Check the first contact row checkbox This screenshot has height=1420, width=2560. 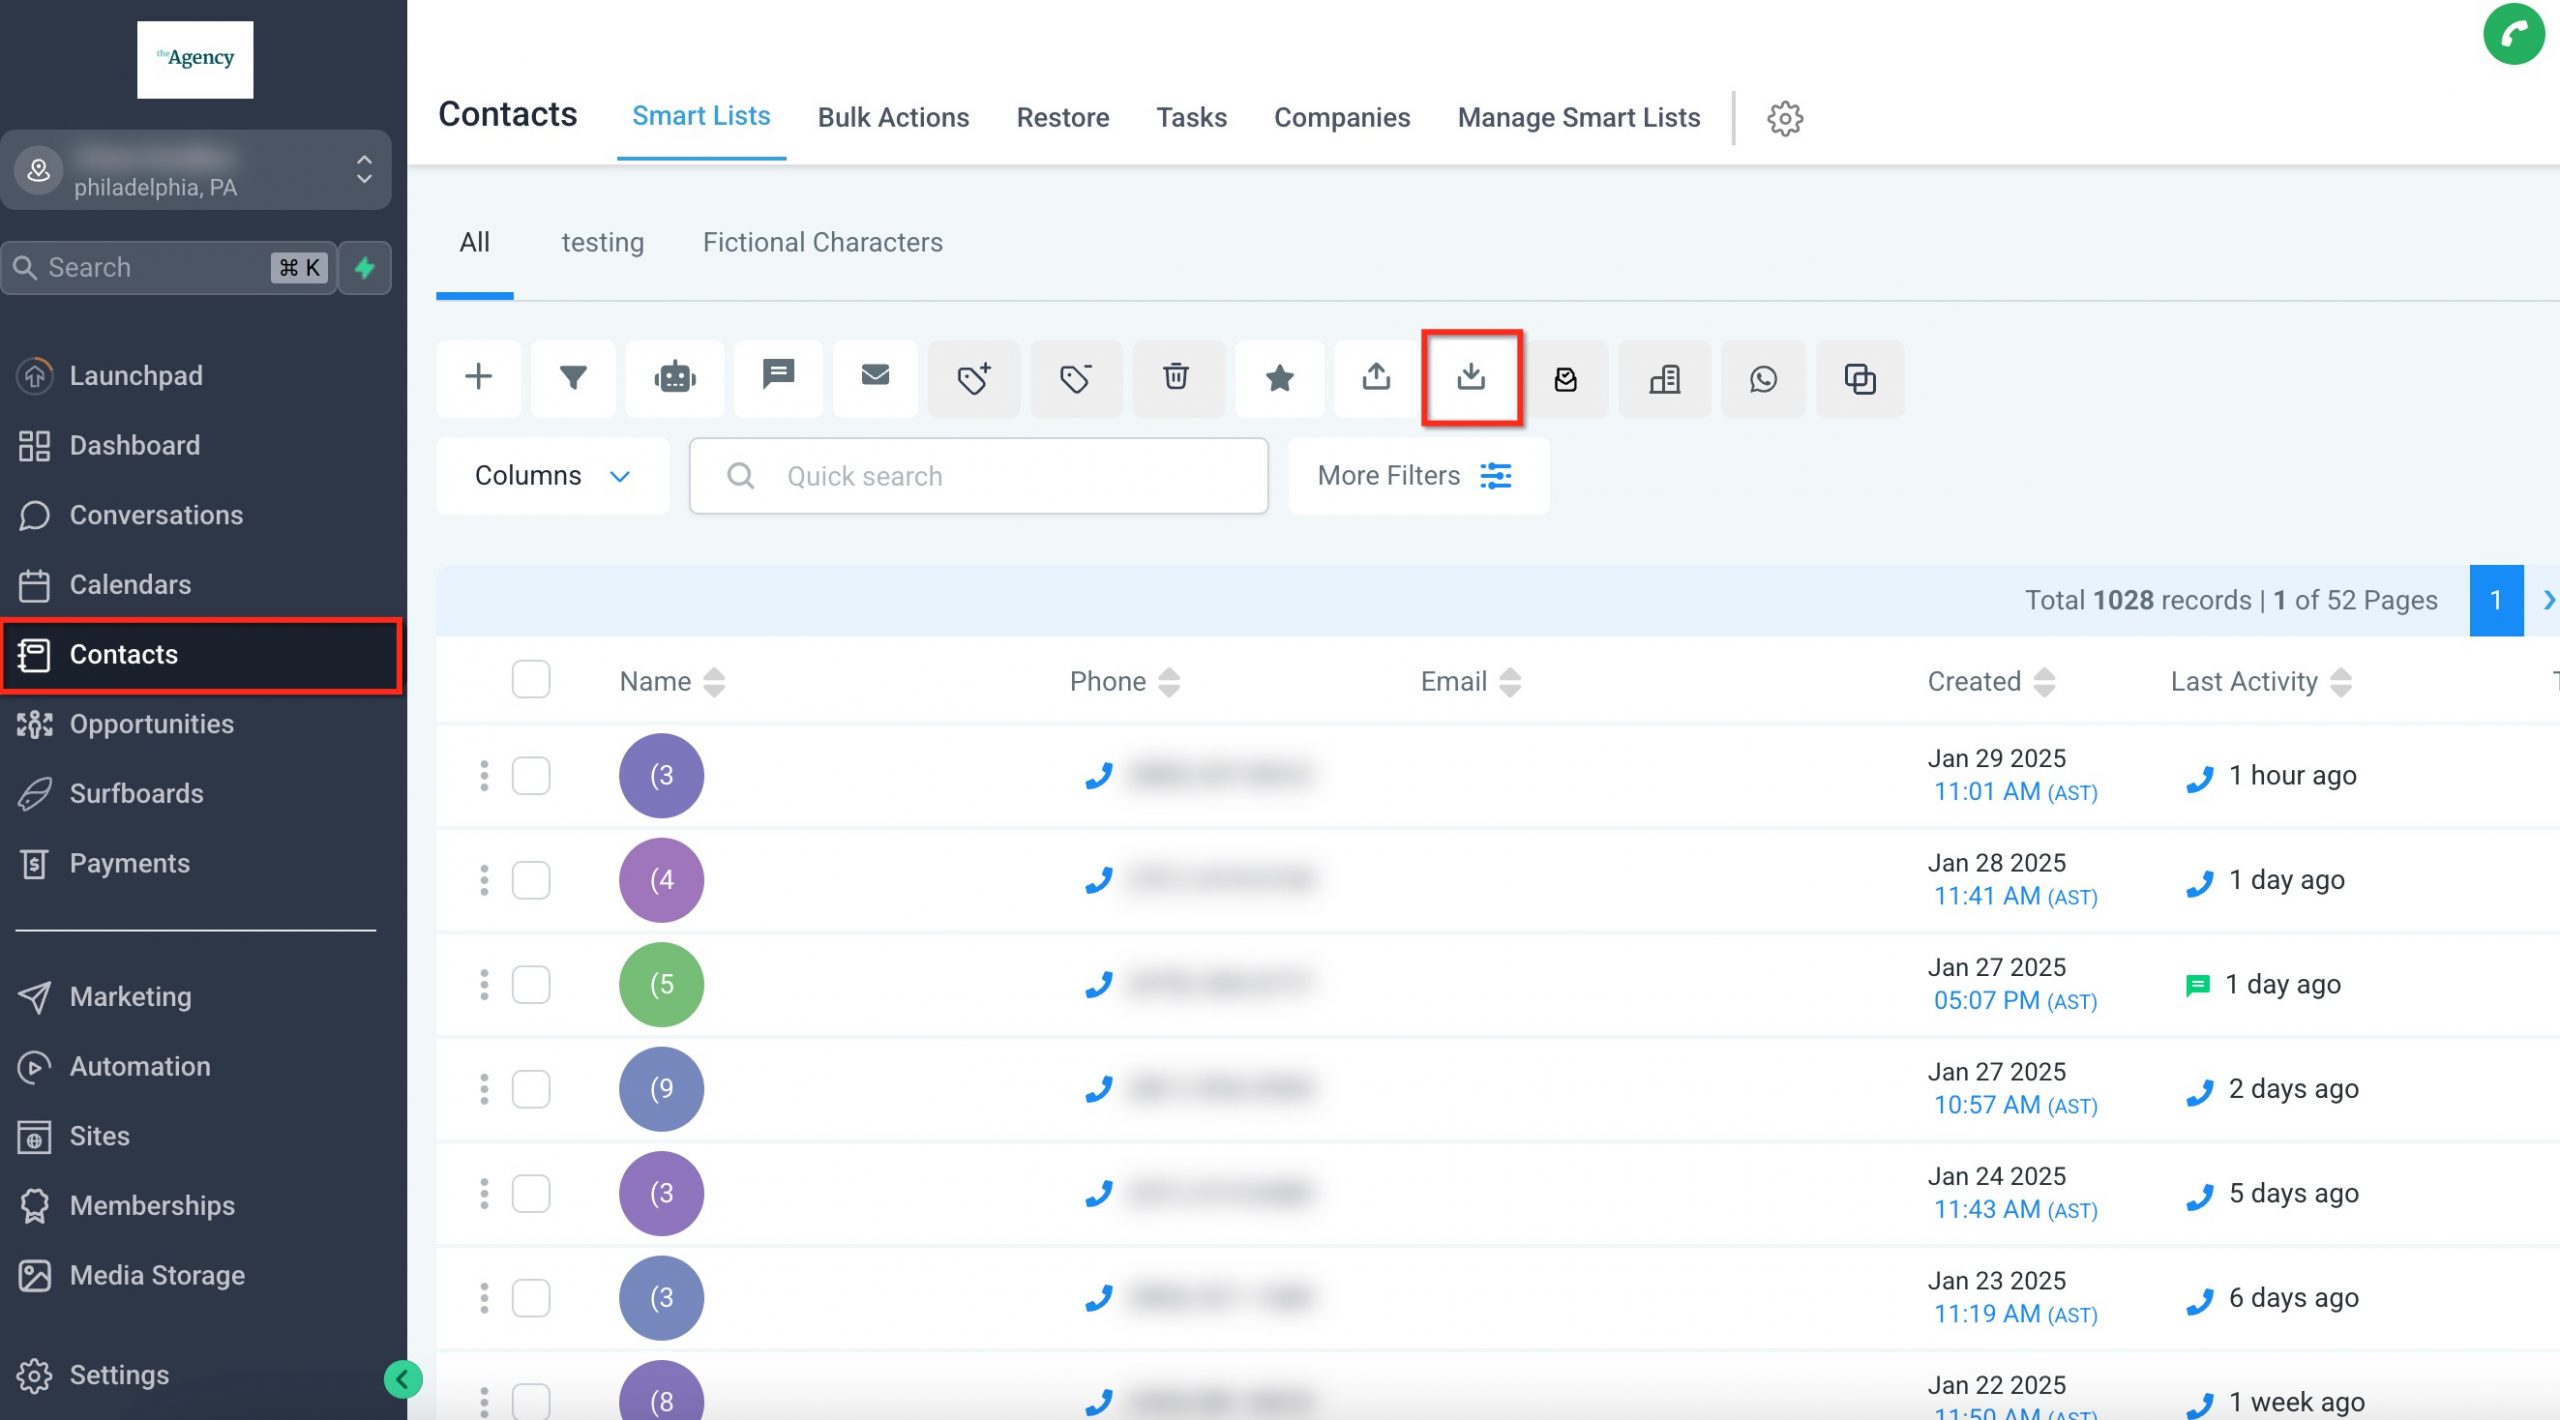[x=531, y=775]
